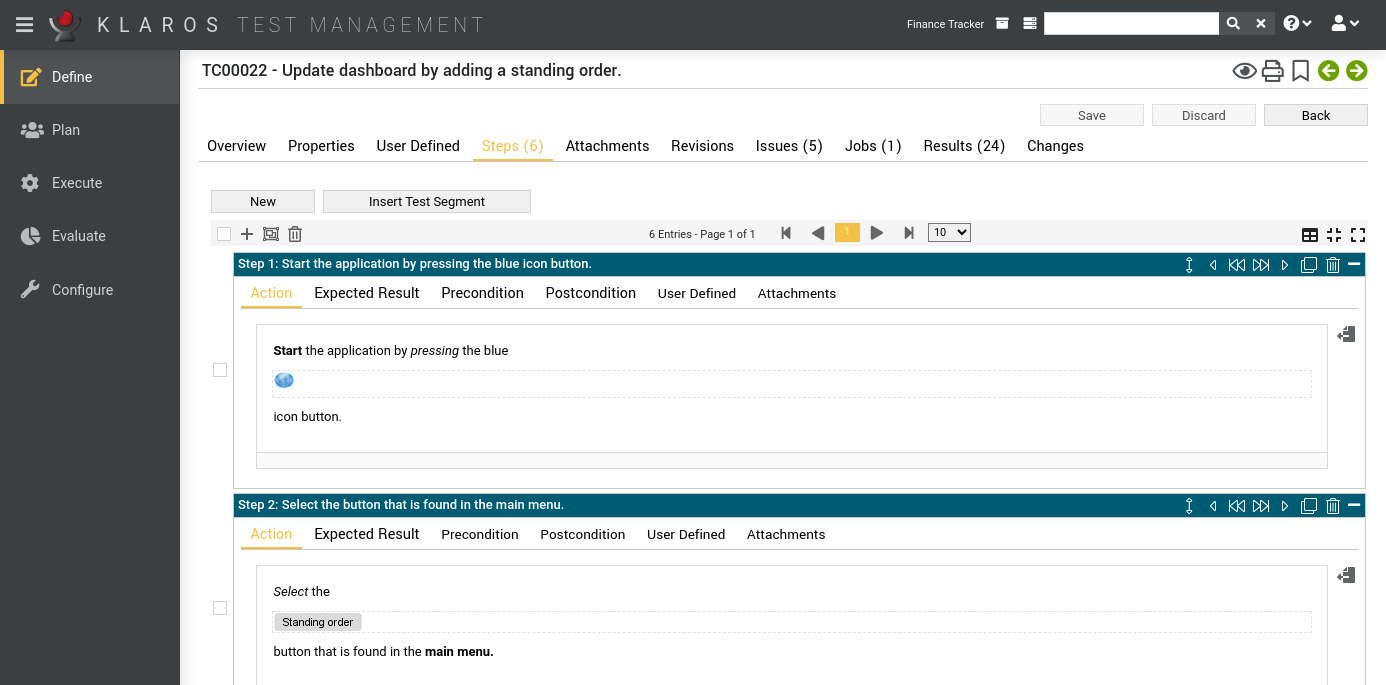Click the print icon in page header
This screenshot has width=1386, height=685.
[1272, 71]
